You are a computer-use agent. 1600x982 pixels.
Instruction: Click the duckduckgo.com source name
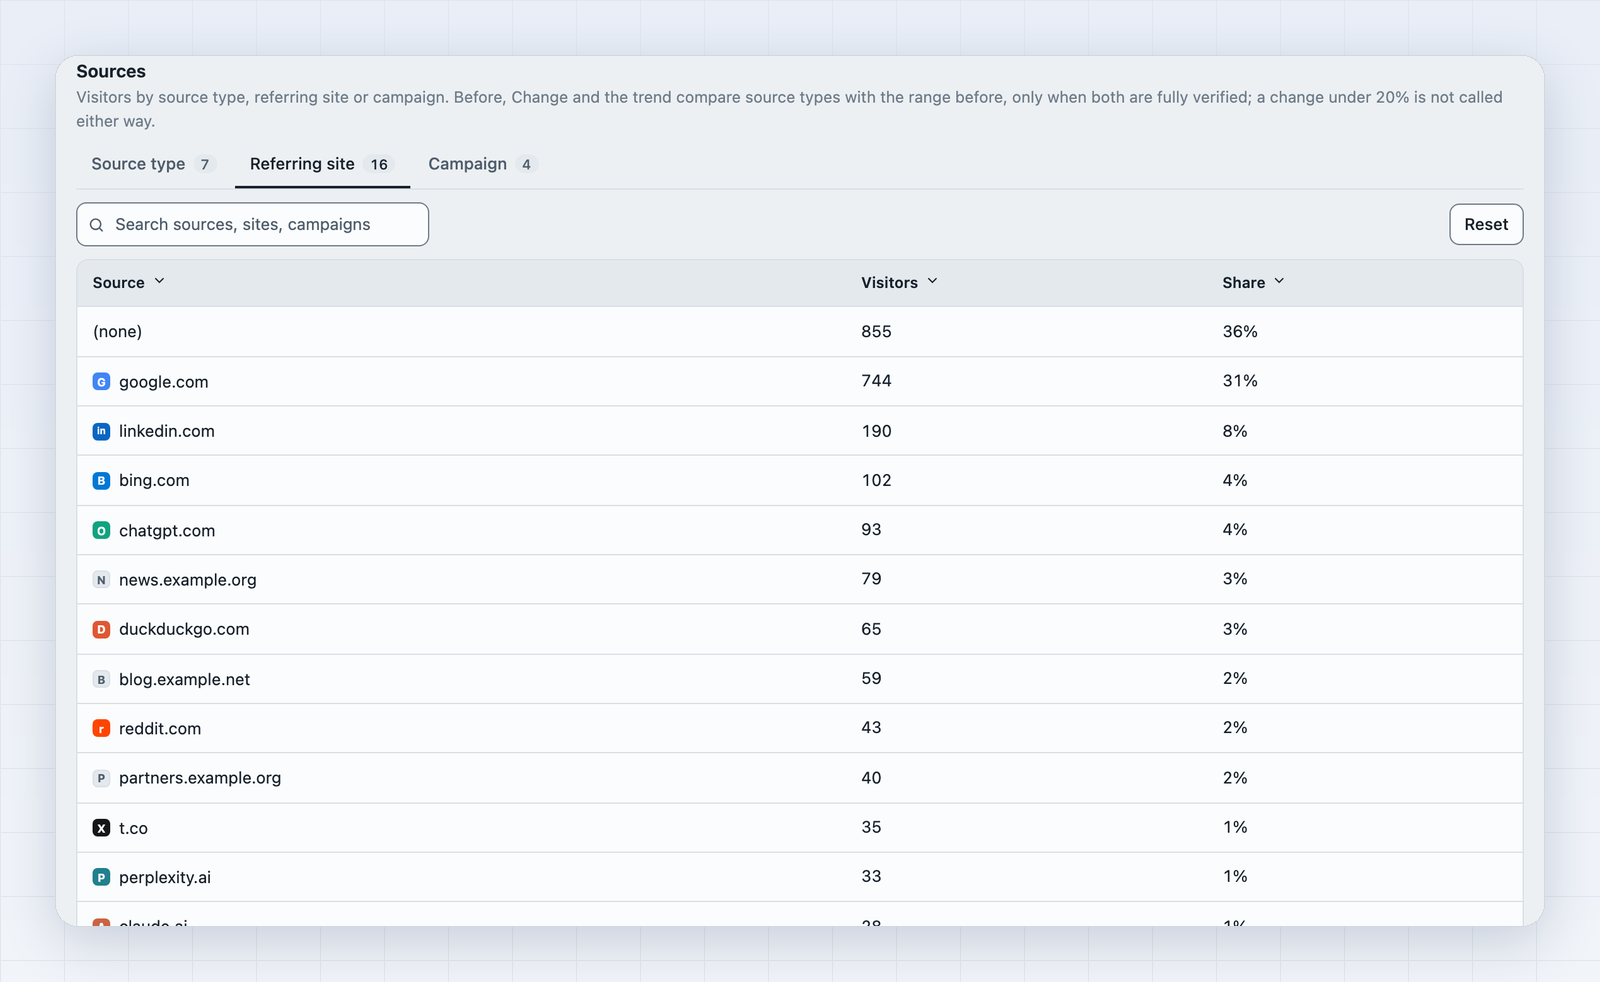(184, 630)
